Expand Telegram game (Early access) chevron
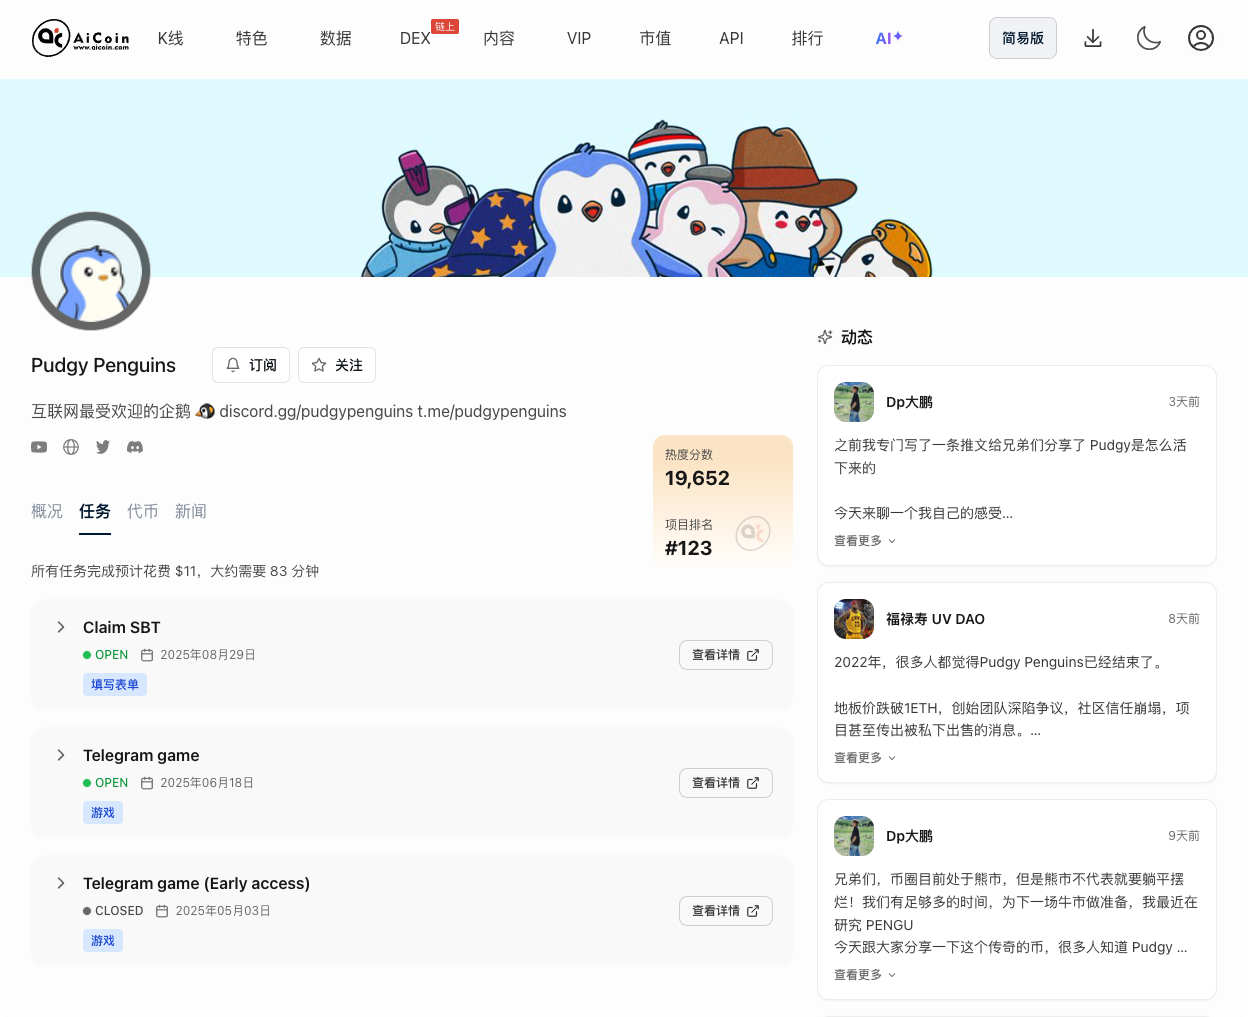1248x1017 pixels. click(61, 883)
